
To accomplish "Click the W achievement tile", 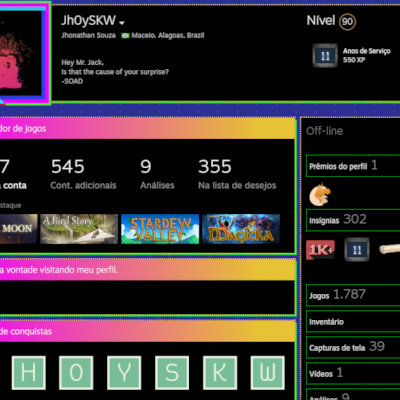I will pos(268,373).
